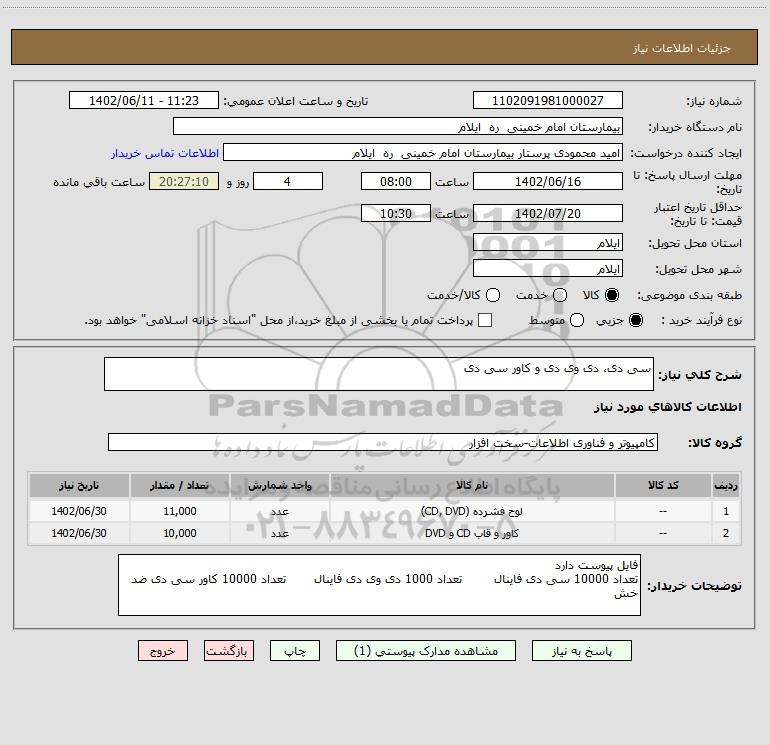Image resolution: width=770 pixels, height=745 pixels.
Task: Click the اطلاعات کالاهای مورد نیاز heading
Action: pos(667,407)
